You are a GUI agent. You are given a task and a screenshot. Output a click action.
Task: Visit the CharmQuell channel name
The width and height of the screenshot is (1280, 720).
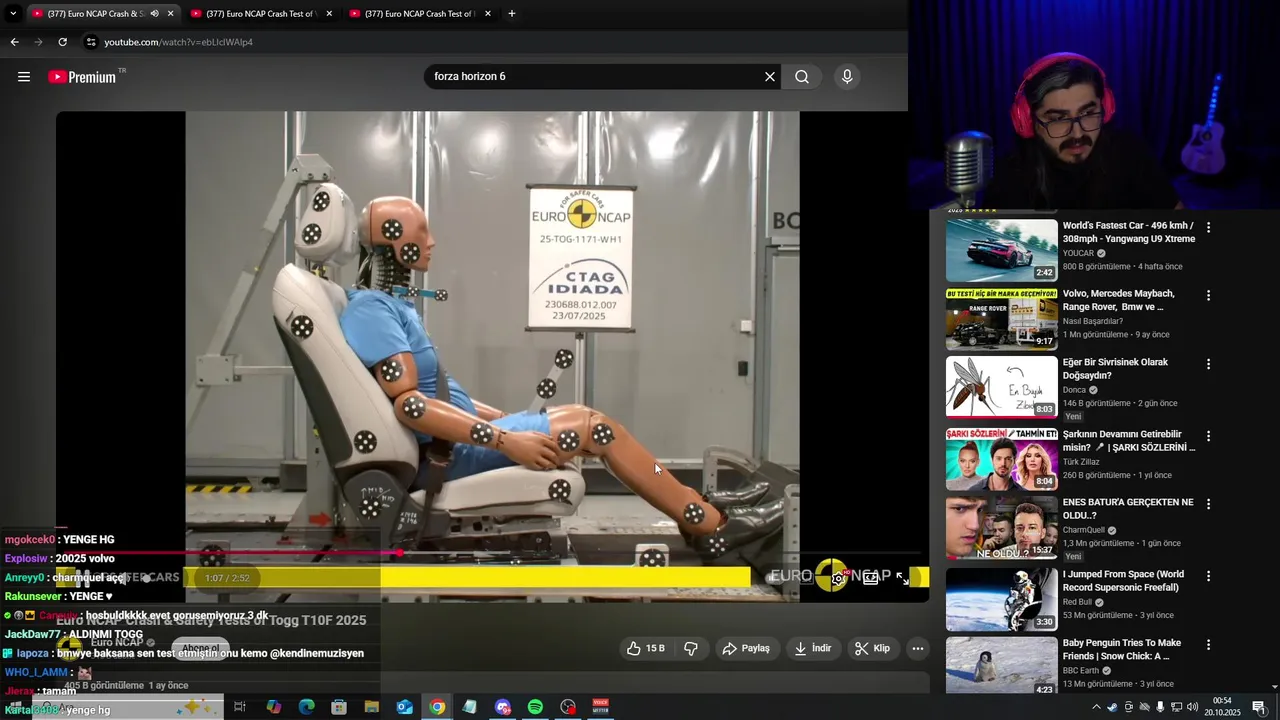pyautogui.click(x=1083, y=530)
